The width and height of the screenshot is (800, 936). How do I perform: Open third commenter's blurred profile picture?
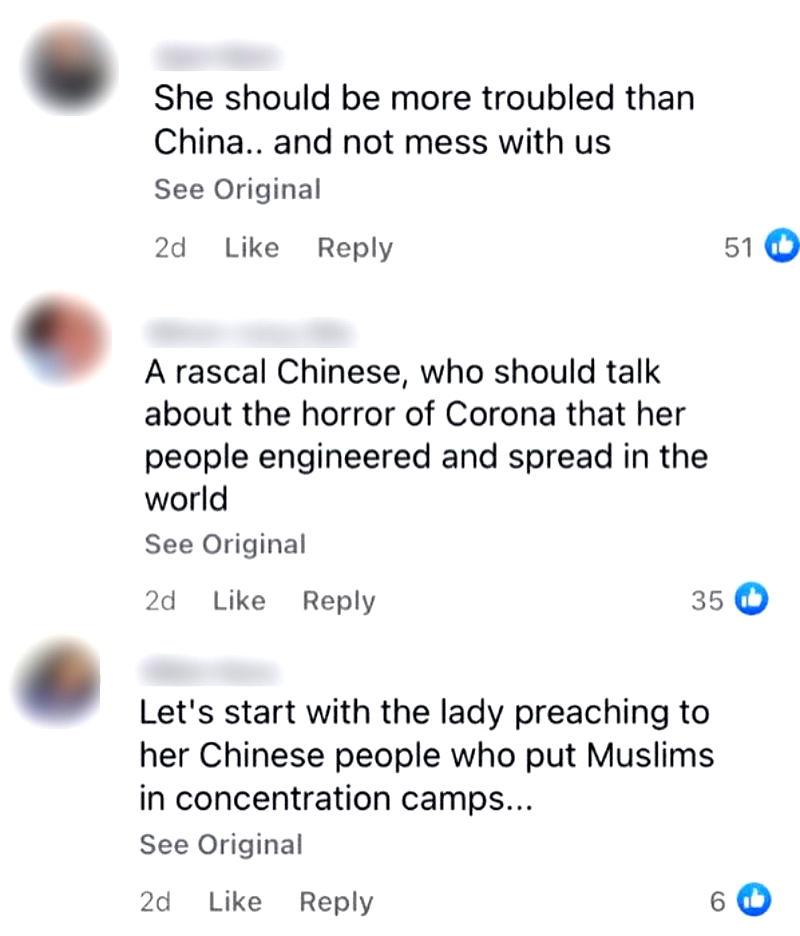click(x=57, y=681)
